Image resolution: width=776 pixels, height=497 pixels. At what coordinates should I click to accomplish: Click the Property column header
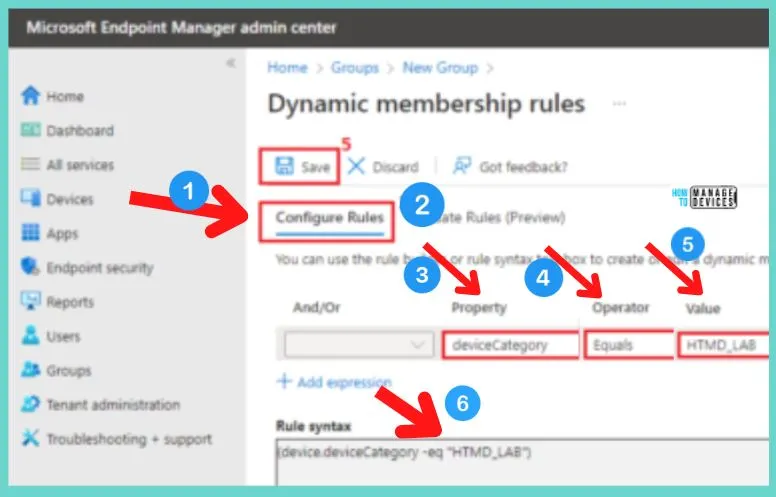click(x=479, y=308)
